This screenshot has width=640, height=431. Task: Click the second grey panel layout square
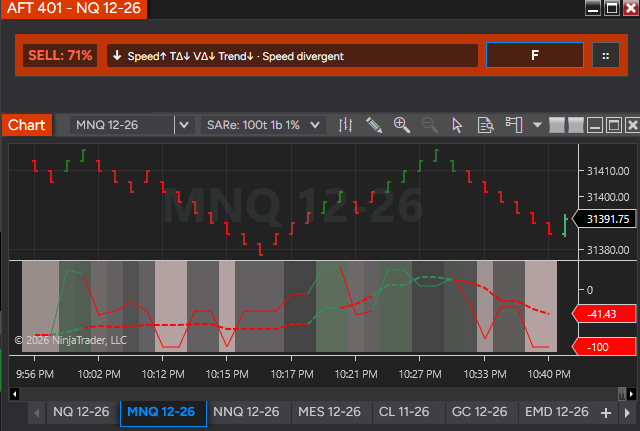coord(576,125)
